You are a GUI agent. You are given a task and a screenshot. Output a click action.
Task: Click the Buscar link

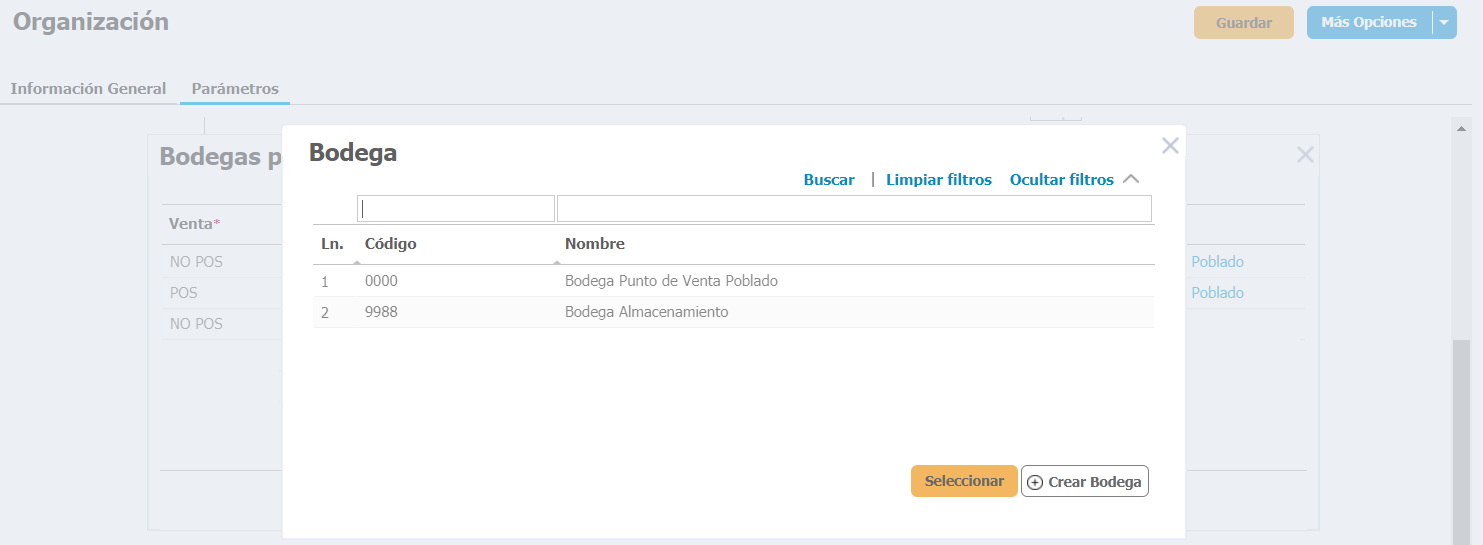tap(829, 180)
